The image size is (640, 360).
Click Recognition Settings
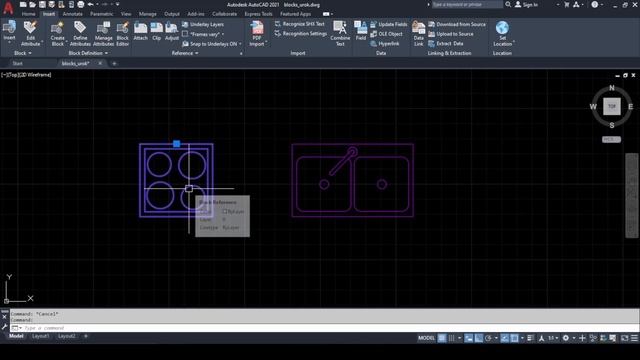click(301, 34)
